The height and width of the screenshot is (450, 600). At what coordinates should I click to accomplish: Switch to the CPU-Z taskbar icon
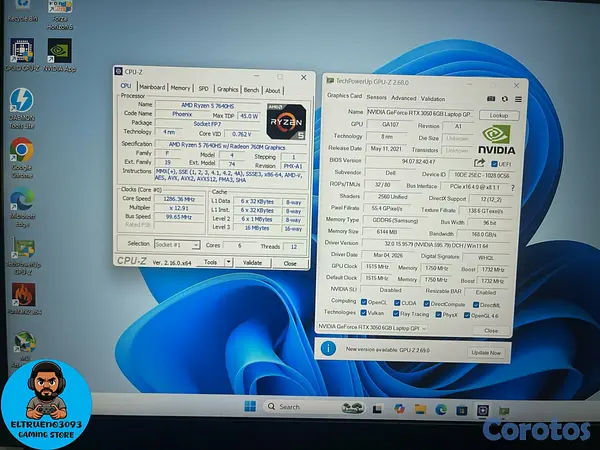pyautogui.click(x=483, y=410)
